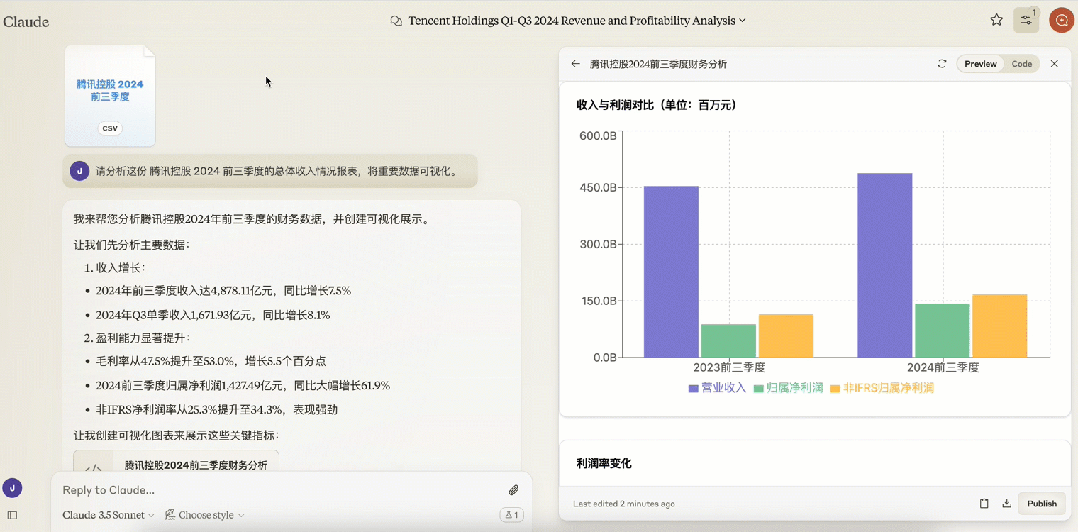
Task: Click the 2023前三季度 axis label
Action: click(x=729, y=368)
